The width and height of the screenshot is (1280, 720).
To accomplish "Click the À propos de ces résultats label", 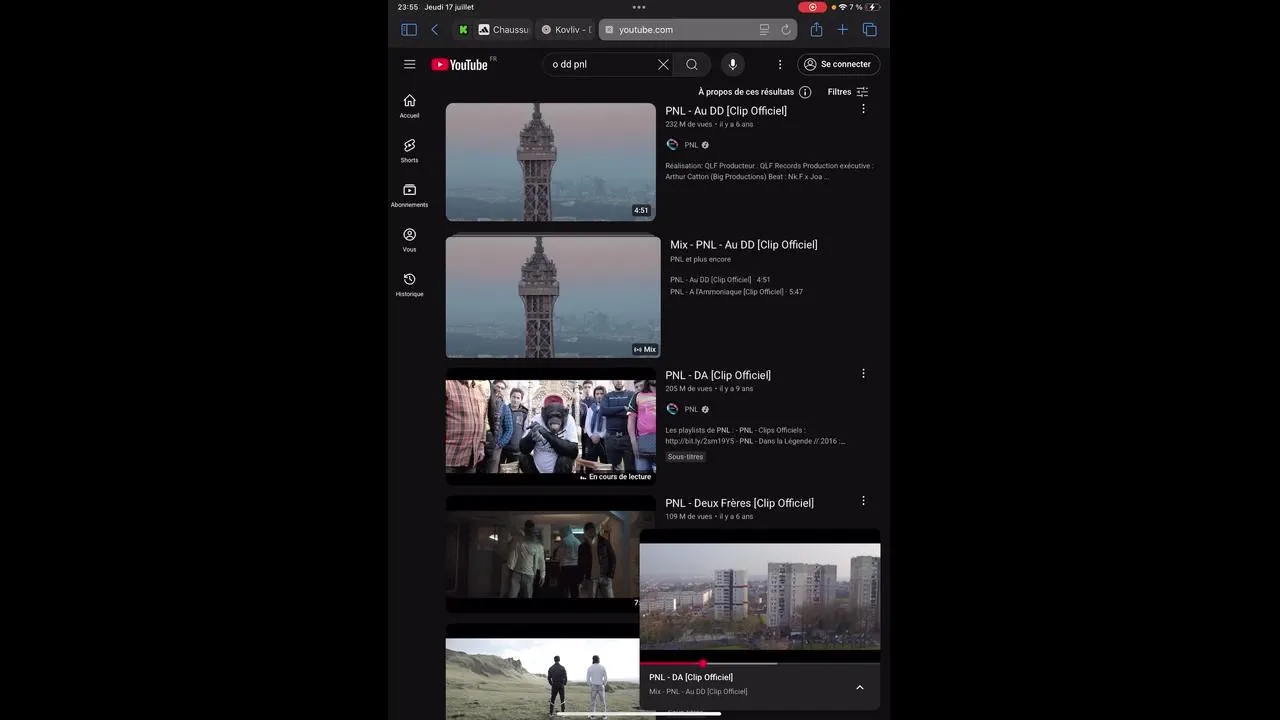I will [746, 92].
